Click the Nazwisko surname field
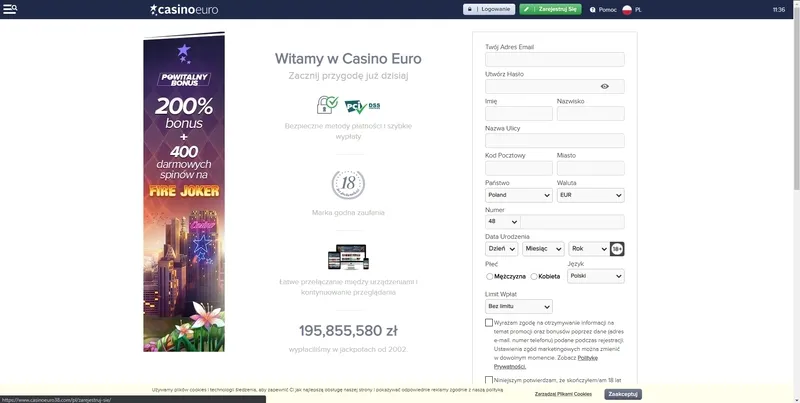Image resolution: width=800 pixels, height=403 pixels. (591, 113)
